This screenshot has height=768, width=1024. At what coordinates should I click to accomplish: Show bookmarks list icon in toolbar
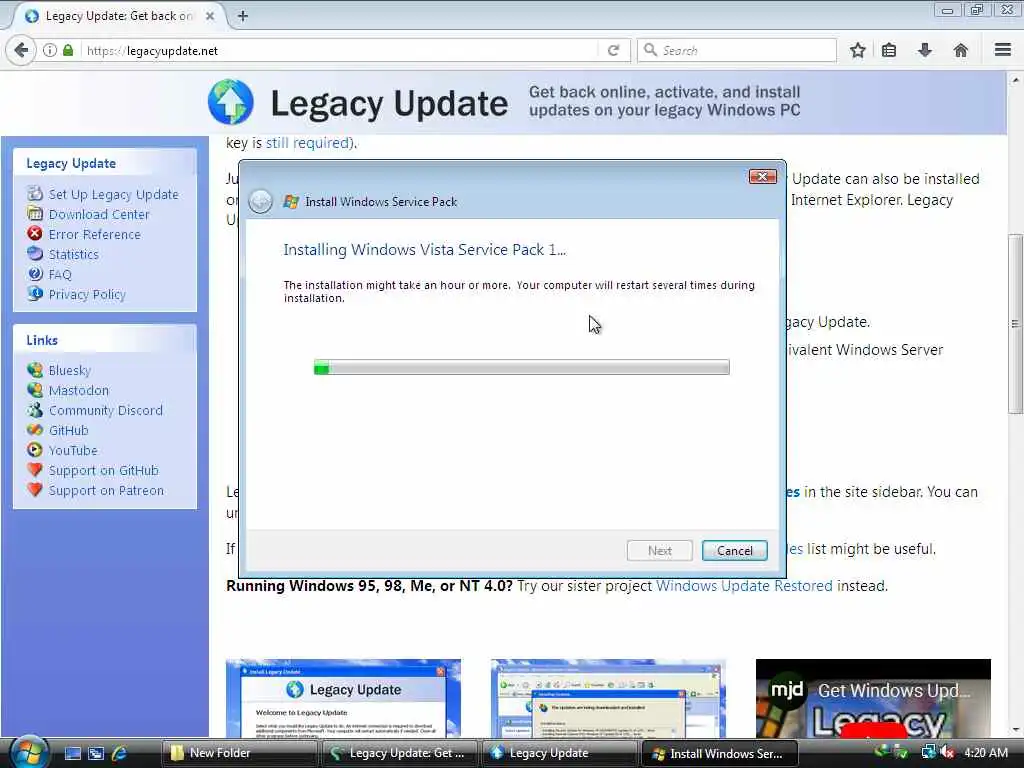point(889,50)
